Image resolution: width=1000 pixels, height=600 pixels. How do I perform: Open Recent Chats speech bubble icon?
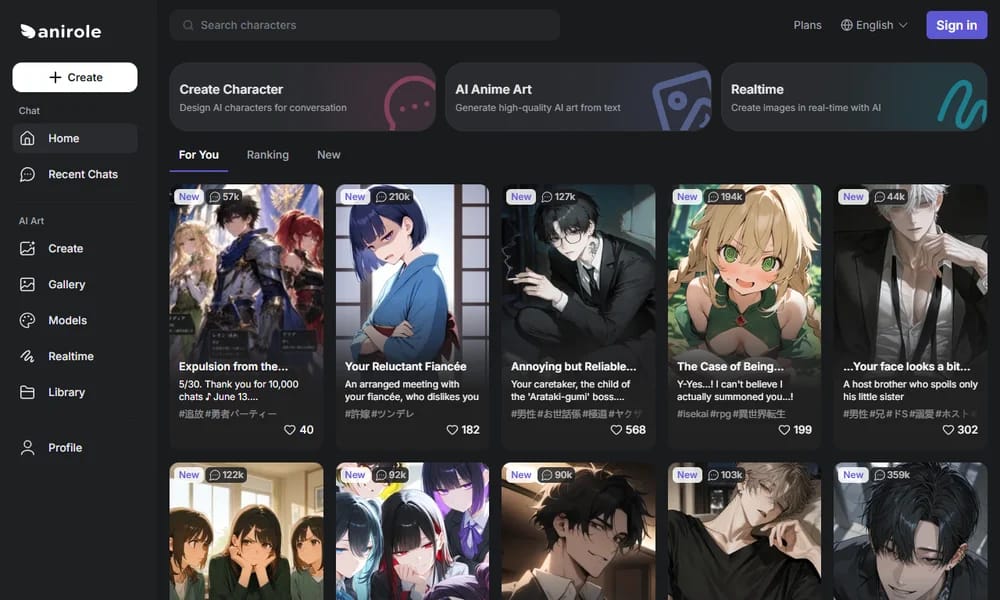pyautogui.click(x=27, y=174)
